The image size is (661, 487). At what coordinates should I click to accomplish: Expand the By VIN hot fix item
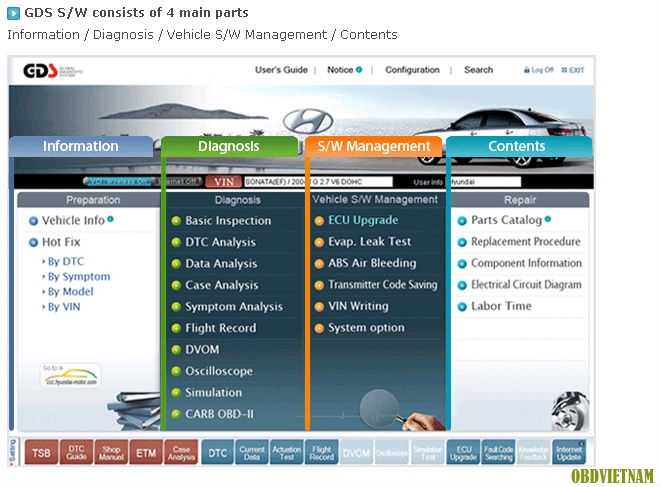pos(63,307)
